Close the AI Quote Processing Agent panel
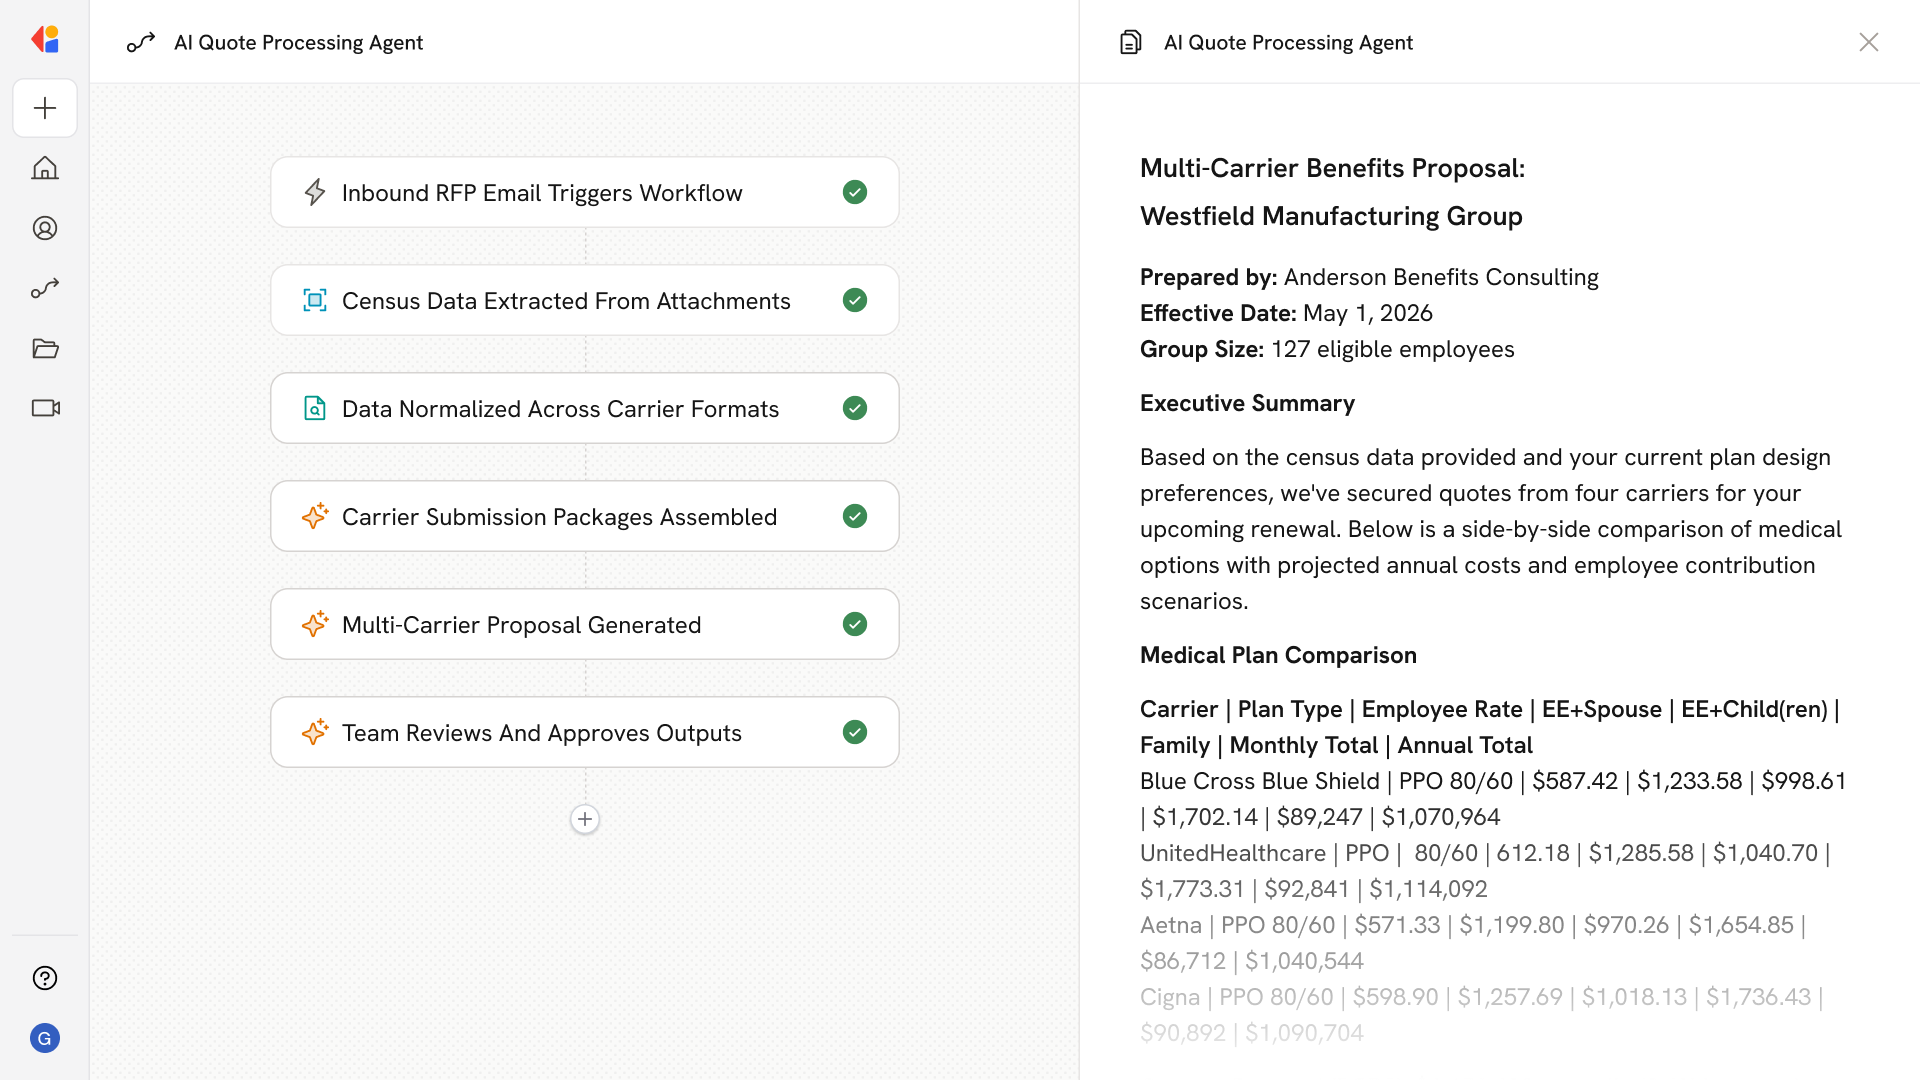This screenshot has width=1920, height=1080. pos(1868,42)
